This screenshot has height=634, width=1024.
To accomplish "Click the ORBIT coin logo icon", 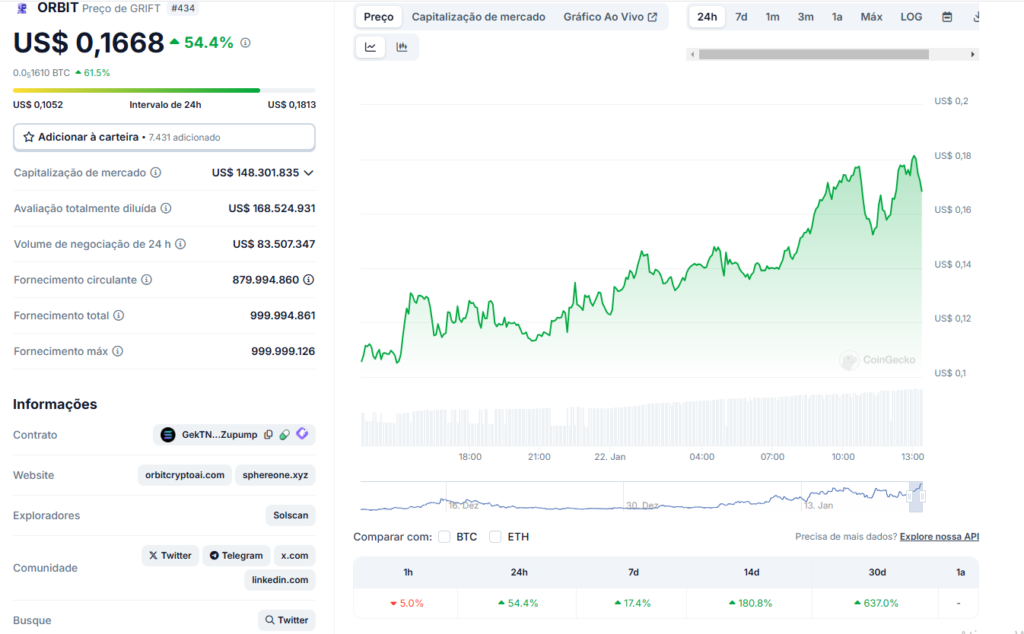I will 22,8.
